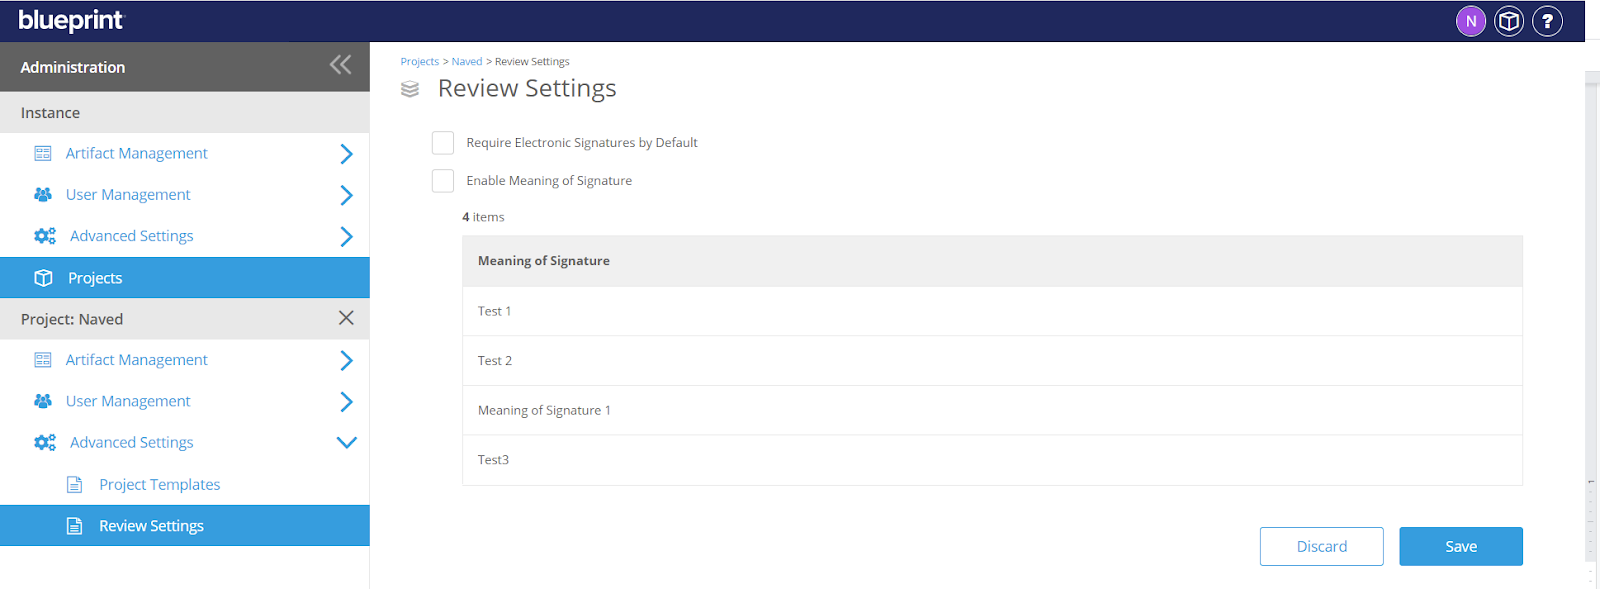This screenshot has height=589, width=1600.
Task: Click the help question mark icon
Action: tap(1547, 21)
